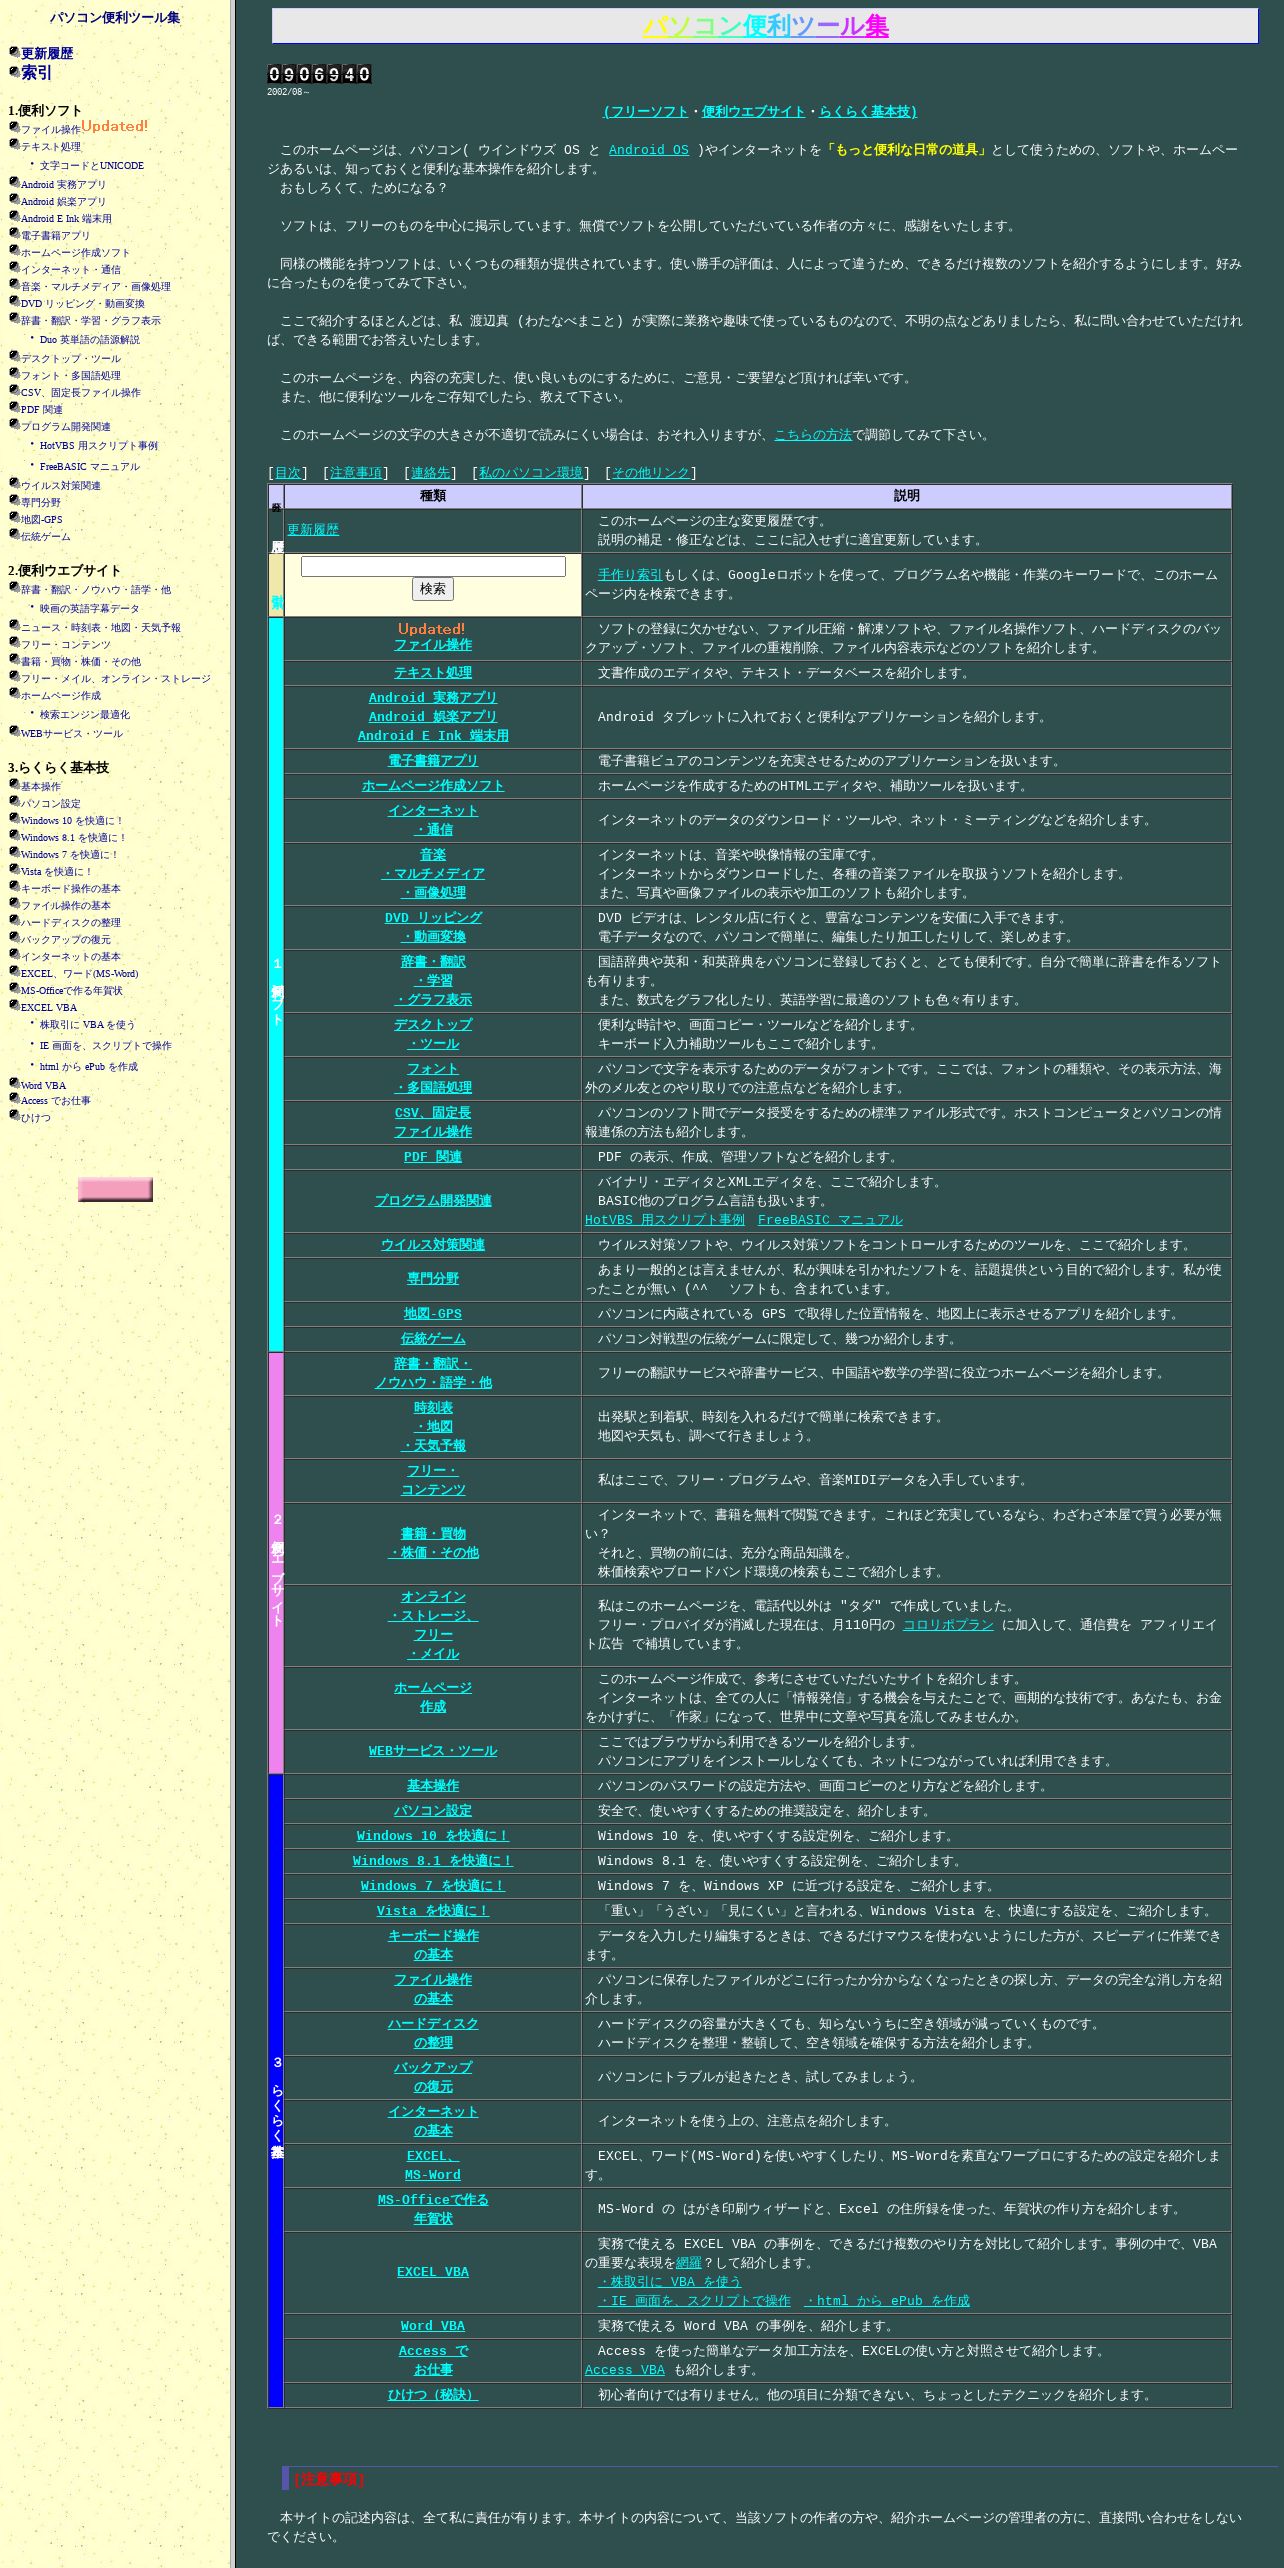The image size is (1284, 2568).
Task: Click the bullet icon beside sidebar テキスト処理
Action: (14, 144)
